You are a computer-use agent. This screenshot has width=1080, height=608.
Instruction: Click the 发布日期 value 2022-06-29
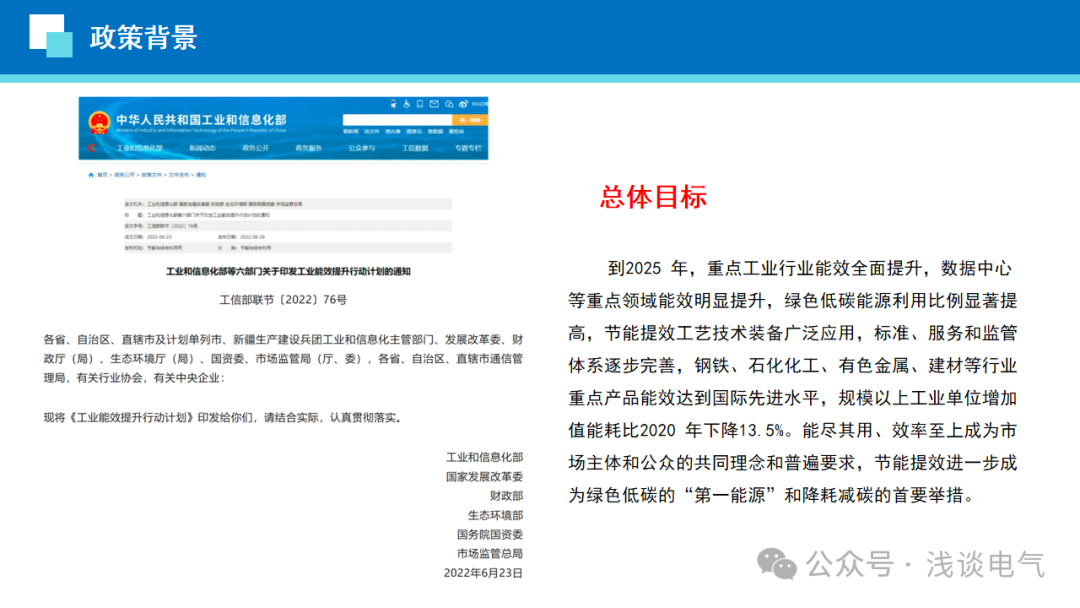click(253, 237)
